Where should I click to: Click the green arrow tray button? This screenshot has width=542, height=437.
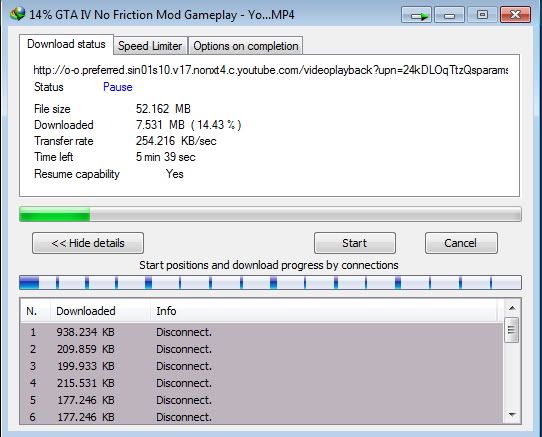click(416, 15)
